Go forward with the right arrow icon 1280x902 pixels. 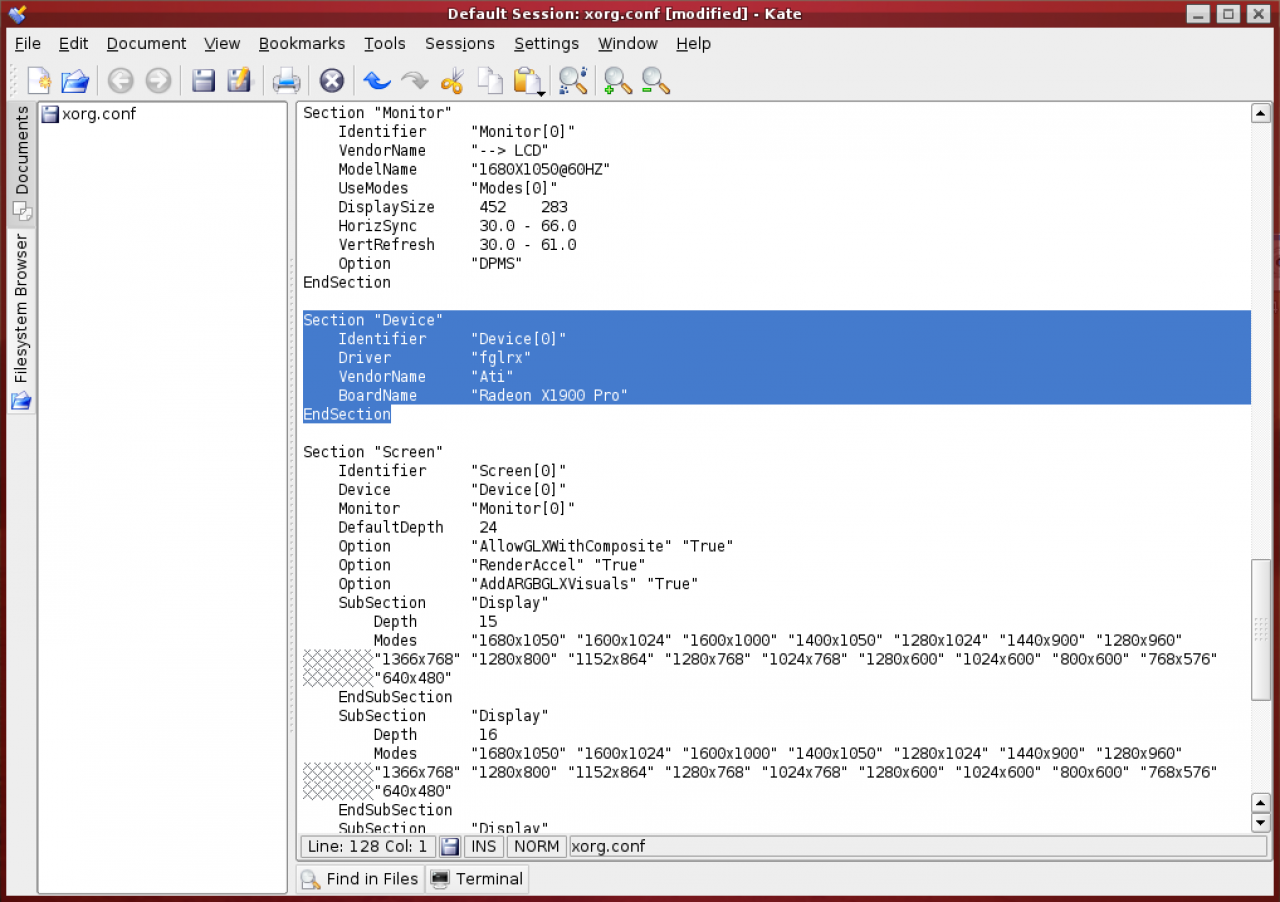tap(158, 81)
